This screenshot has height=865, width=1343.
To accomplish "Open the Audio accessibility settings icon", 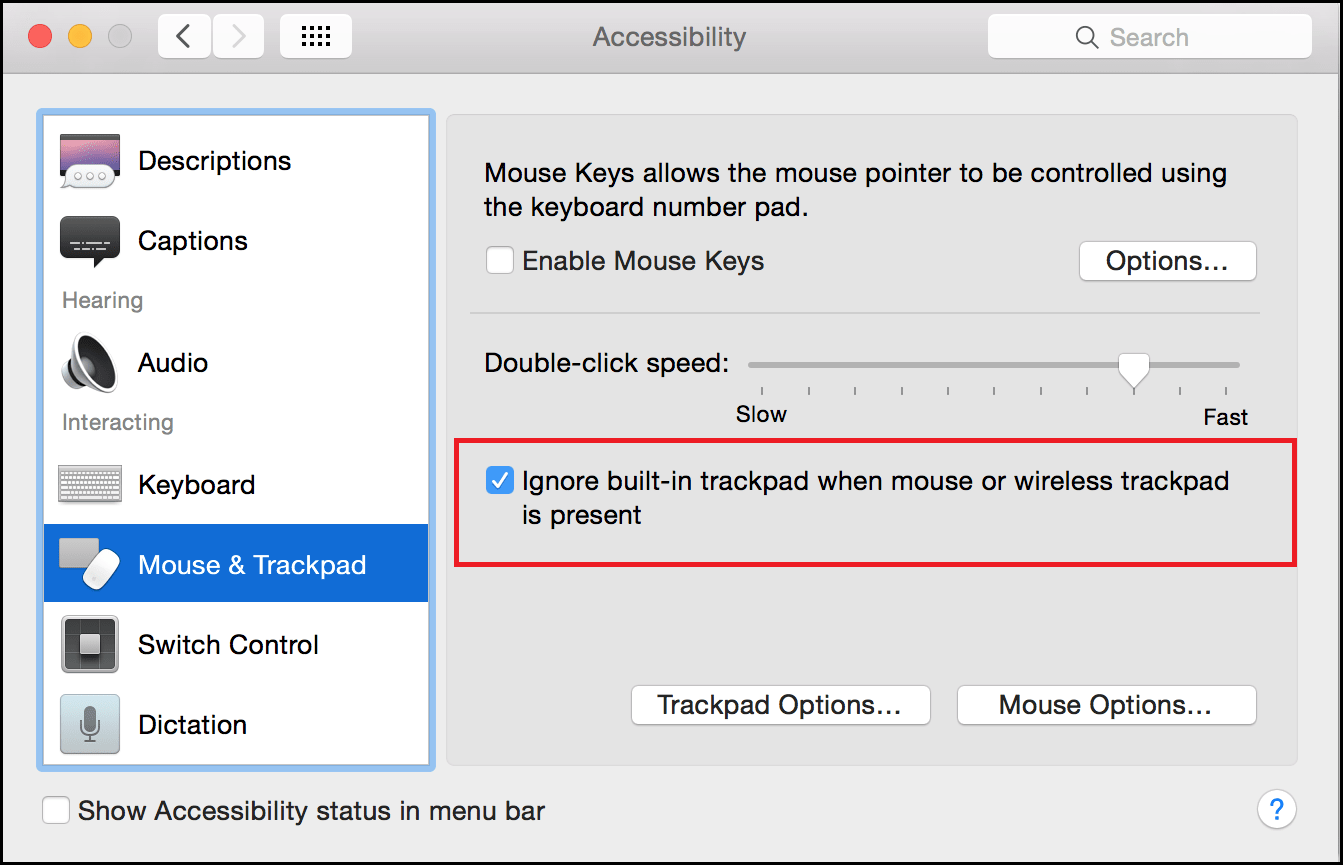I will [89, 362].
